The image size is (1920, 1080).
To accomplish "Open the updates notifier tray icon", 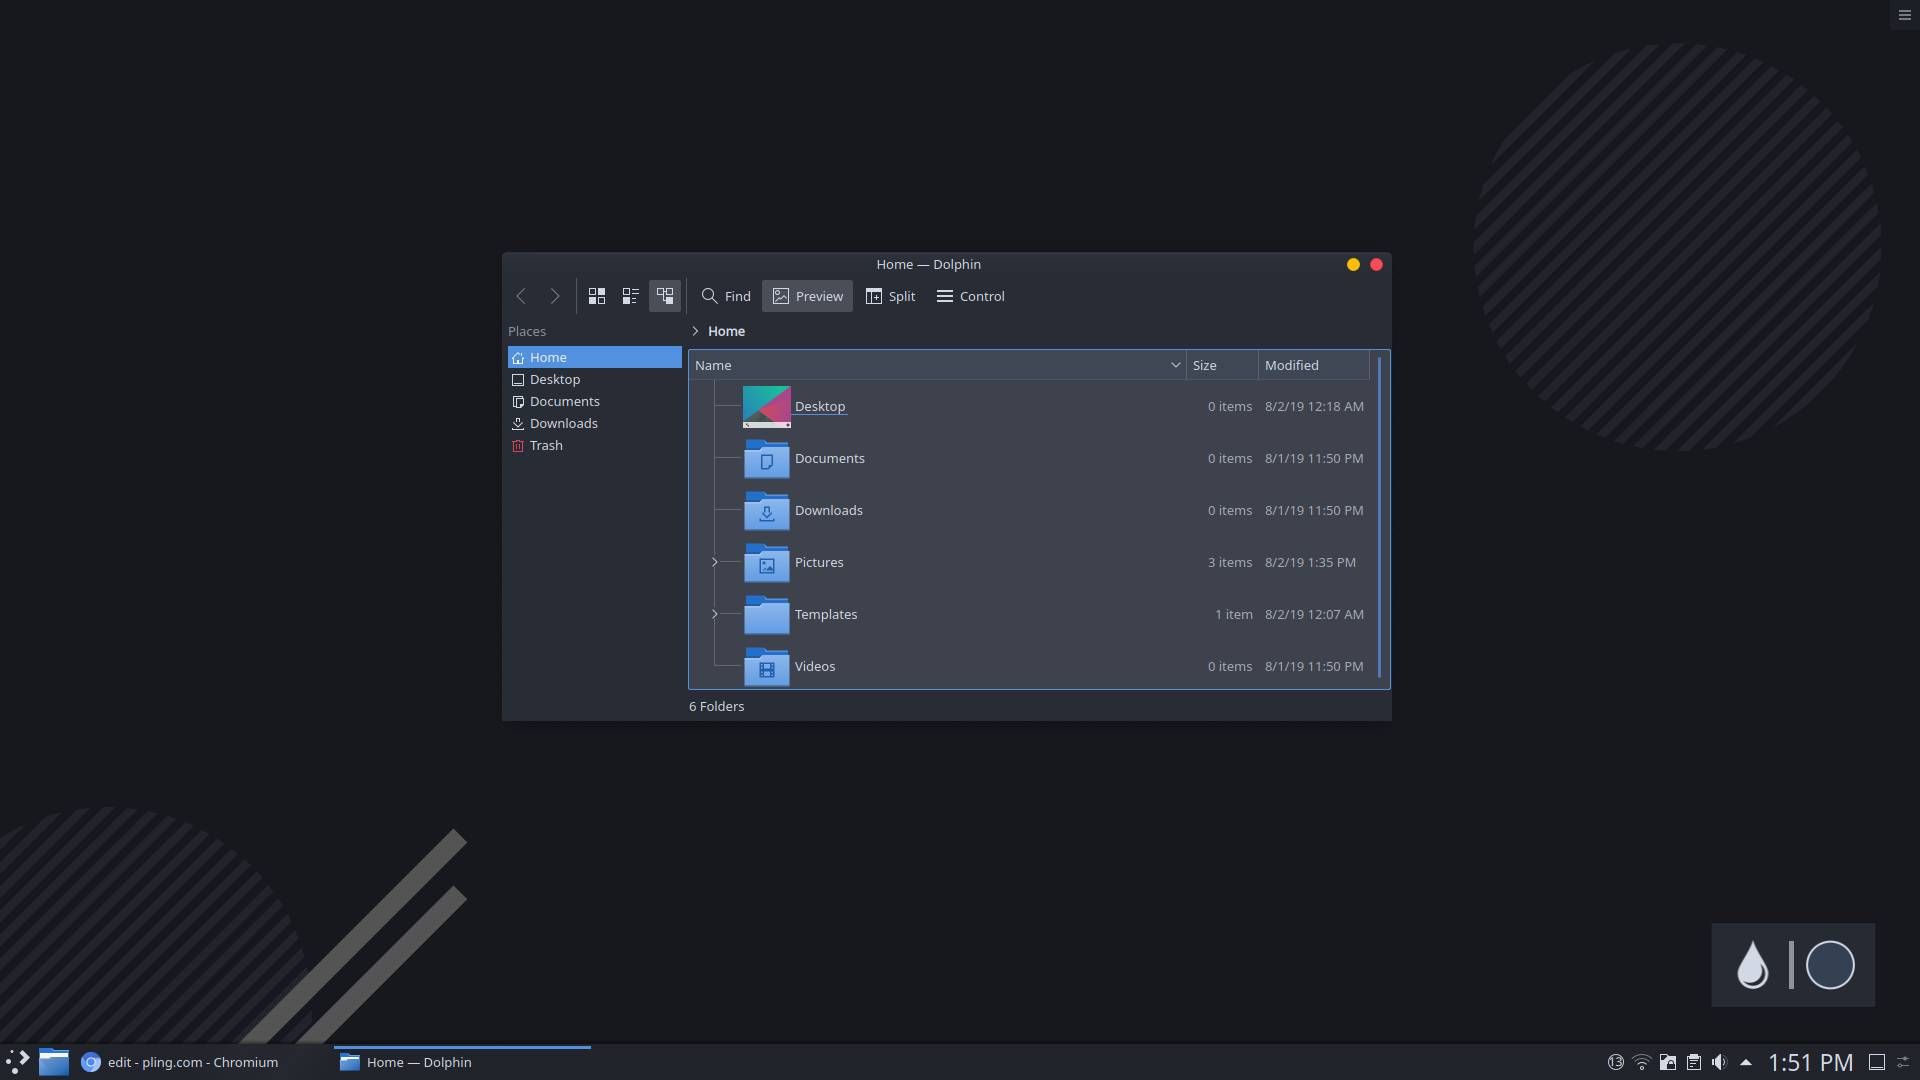I will coord(1616,1062).
